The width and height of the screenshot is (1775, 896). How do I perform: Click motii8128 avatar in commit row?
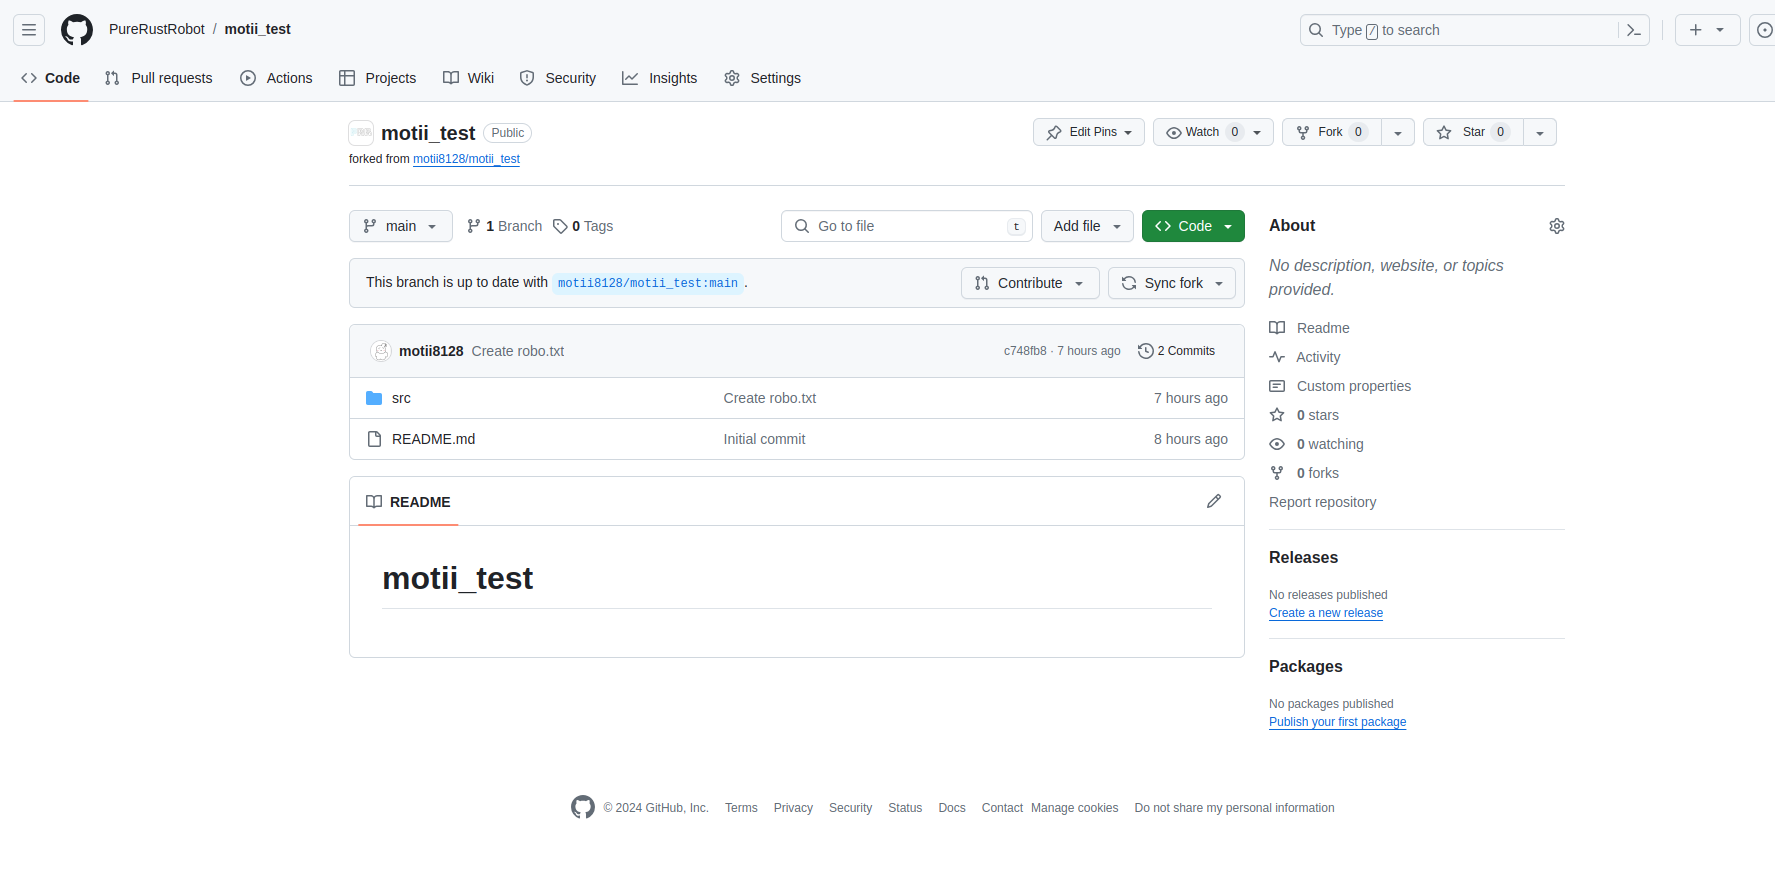[381, 351]
